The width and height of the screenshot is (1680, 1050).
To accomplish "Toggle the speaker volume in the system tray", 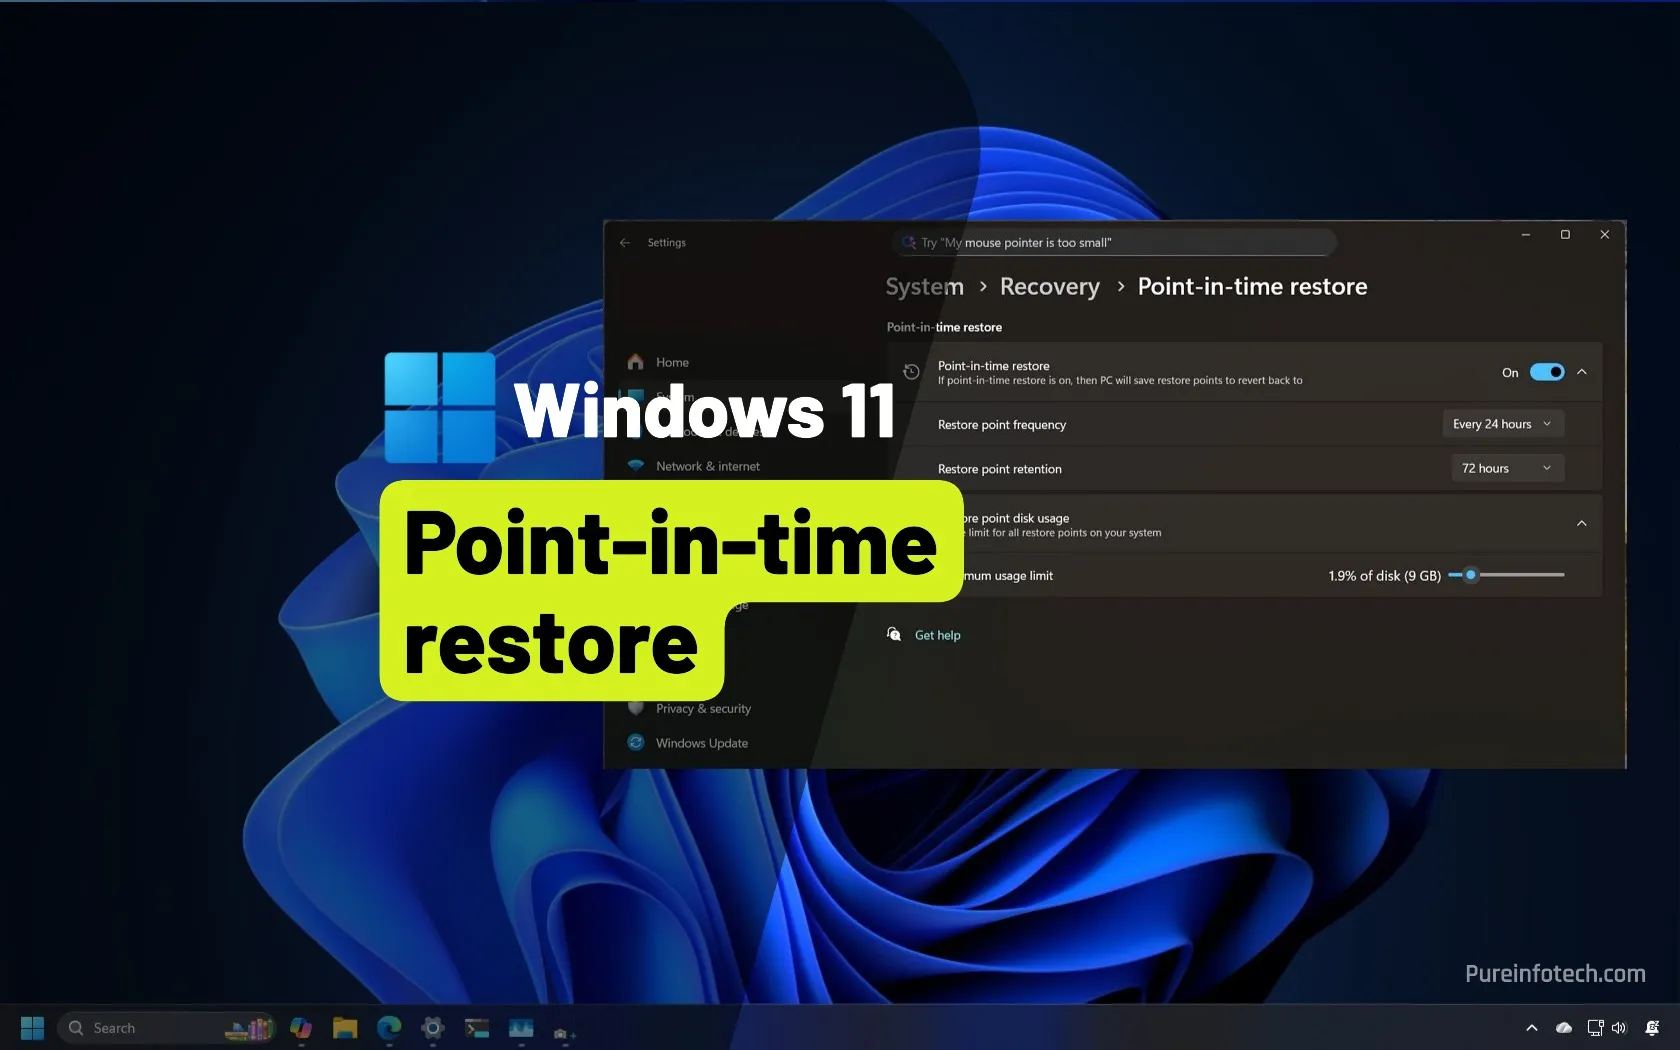I will (1620, 1027).
